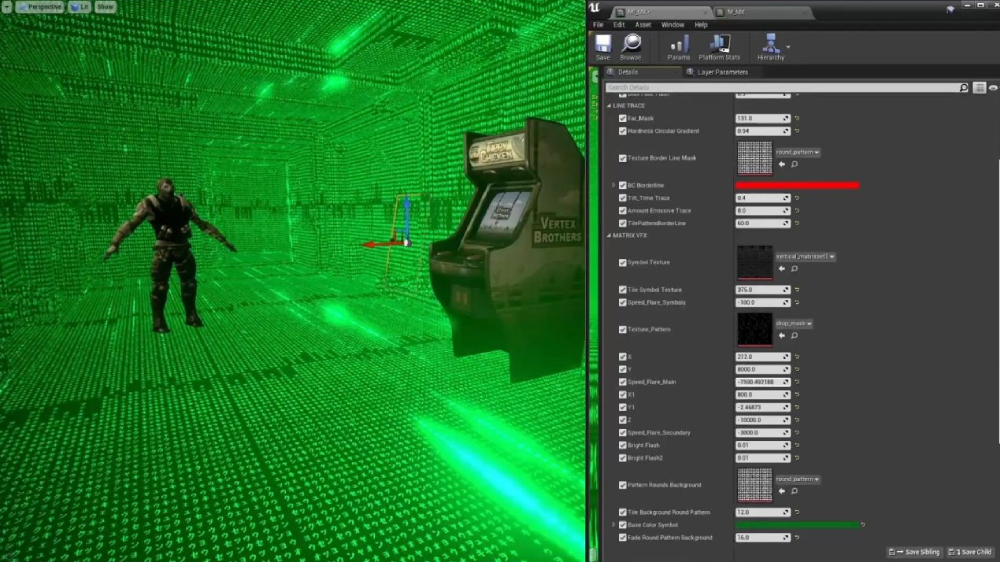Viewport: 1000px width, 562px height.
Task: Open the File menu
Action: pos(598,25)
